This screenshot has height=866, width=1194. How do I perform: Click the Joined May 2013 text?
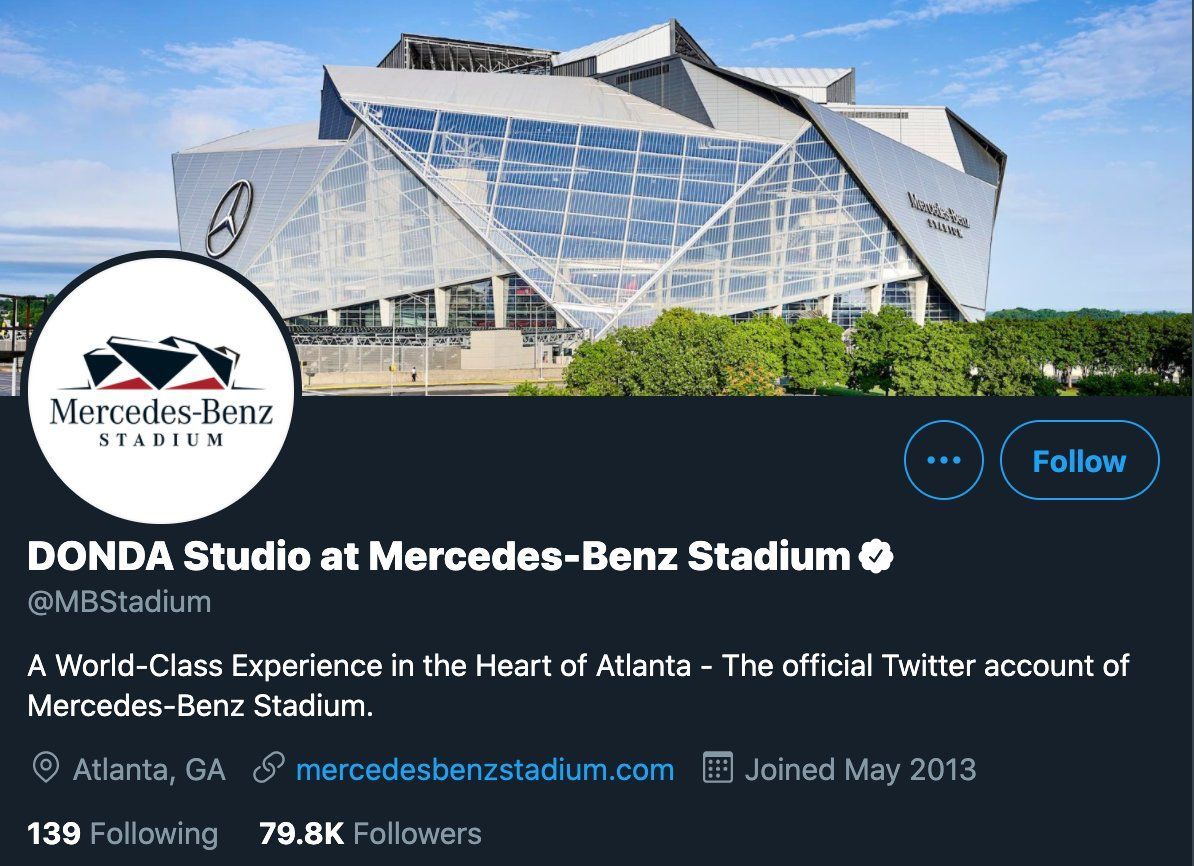click(860, 769)
